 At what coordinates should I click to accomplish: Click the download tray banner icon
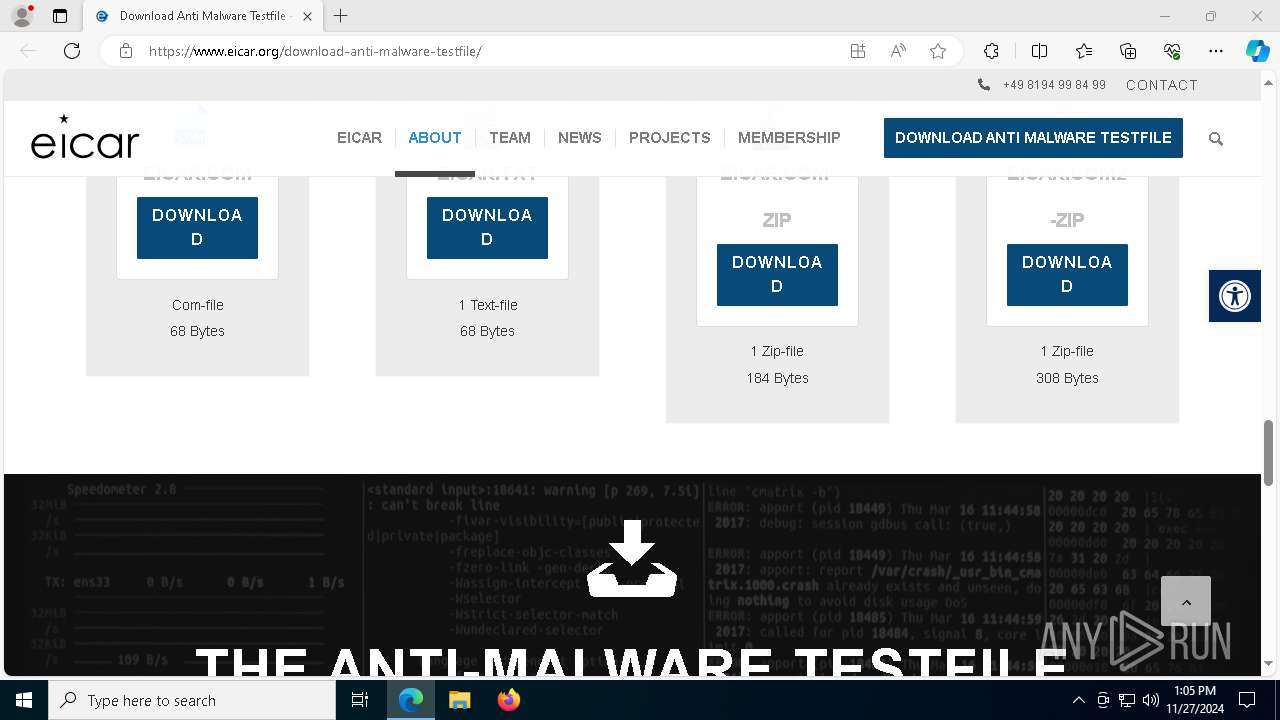[x=632, y=560]
